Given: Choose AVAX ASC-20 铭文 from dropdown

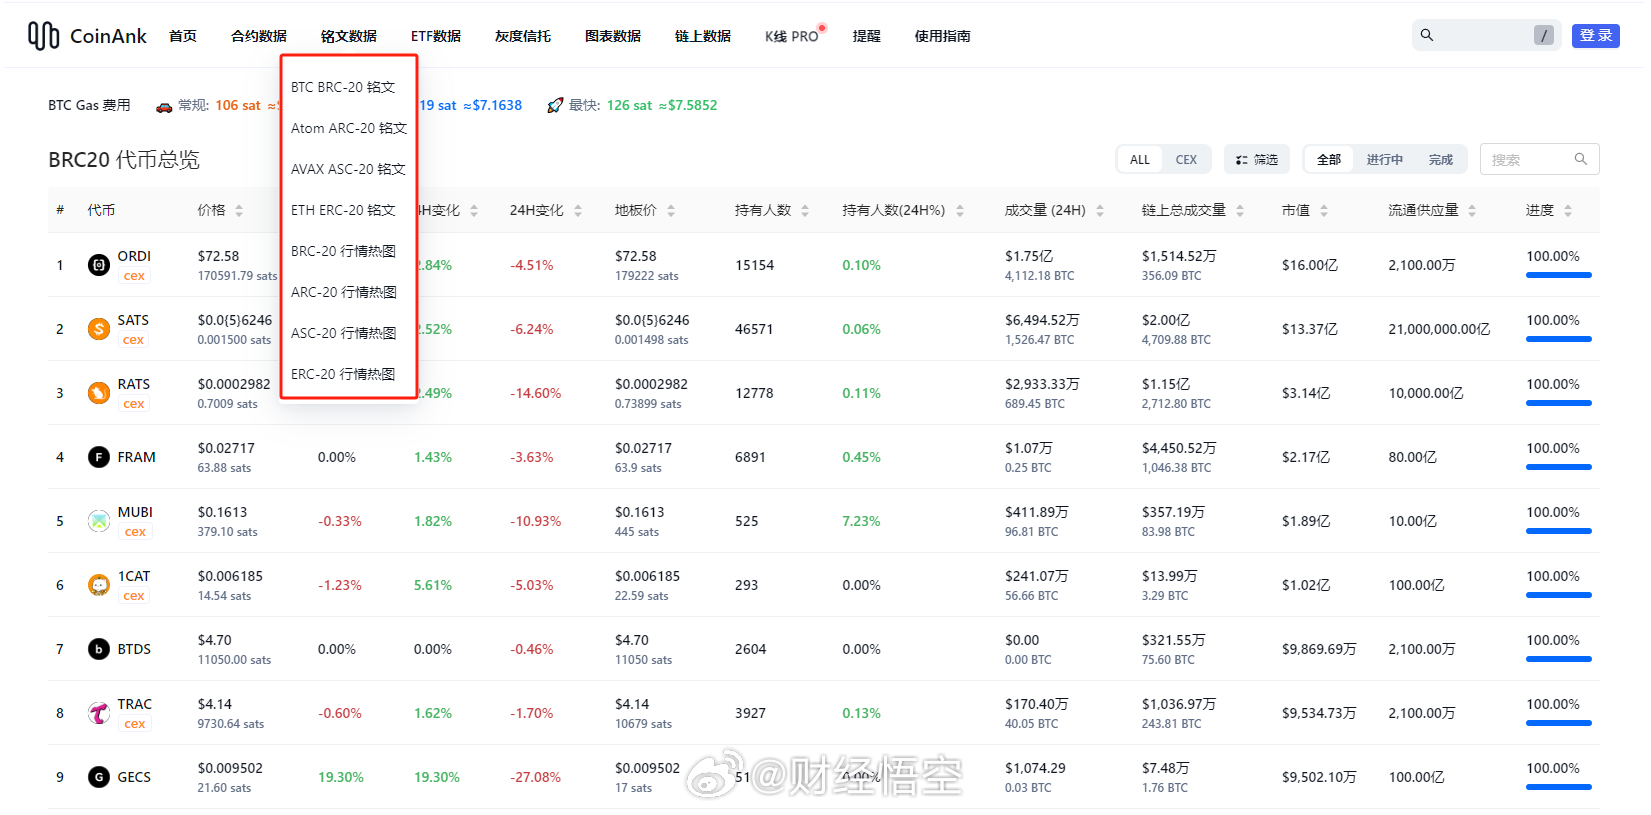Looking at the screenshot, I should [x=349, y=169].
